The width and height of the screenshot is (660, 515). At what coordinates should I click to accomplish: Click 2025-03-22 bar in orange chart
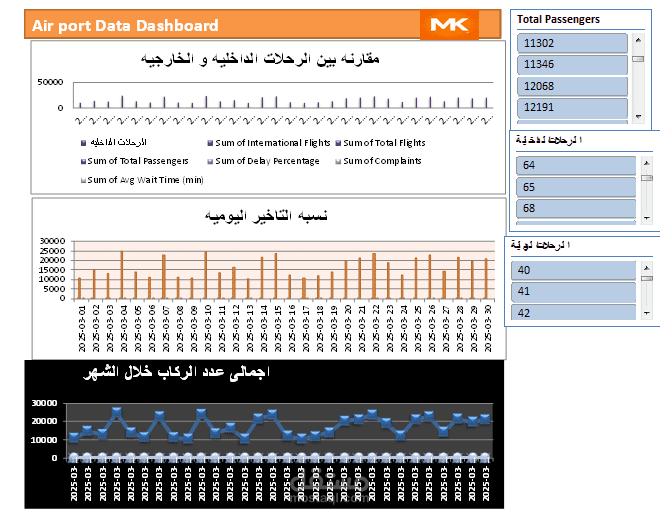pyautogui.click(x=374, y=276)
